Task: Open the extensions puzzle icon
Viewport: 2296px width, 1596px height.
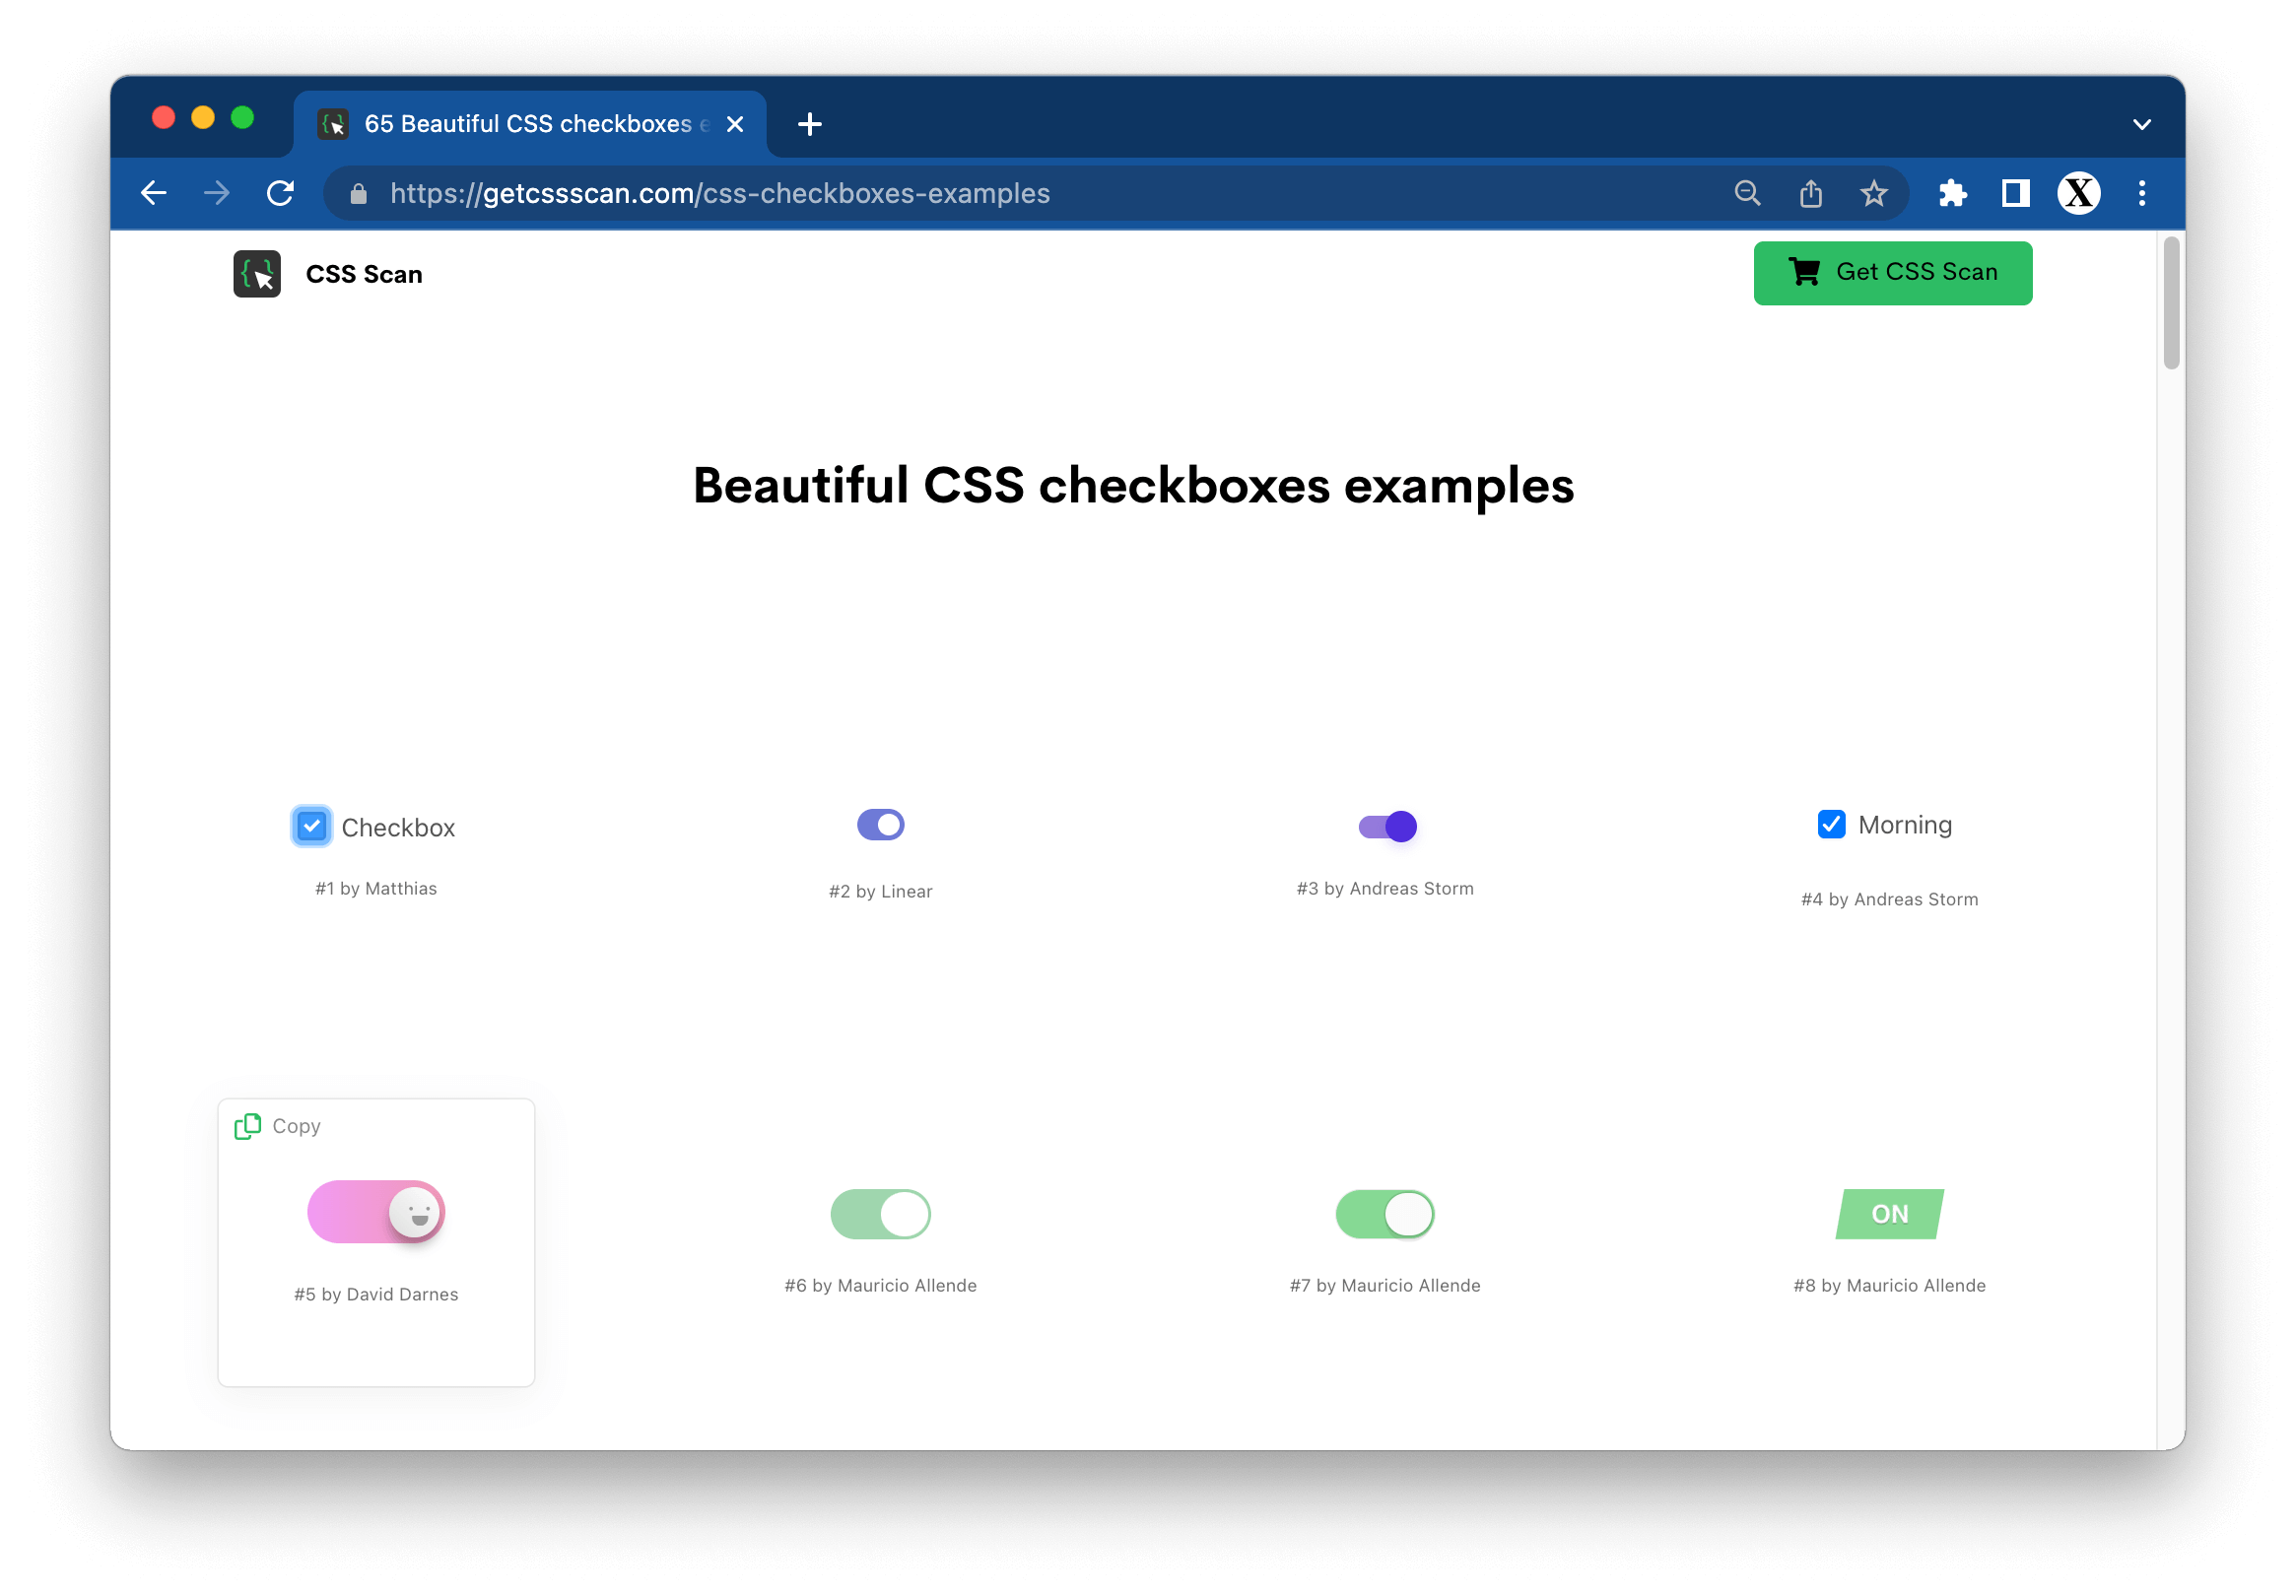Action: pyautogui.click(x=1952, y=193)
